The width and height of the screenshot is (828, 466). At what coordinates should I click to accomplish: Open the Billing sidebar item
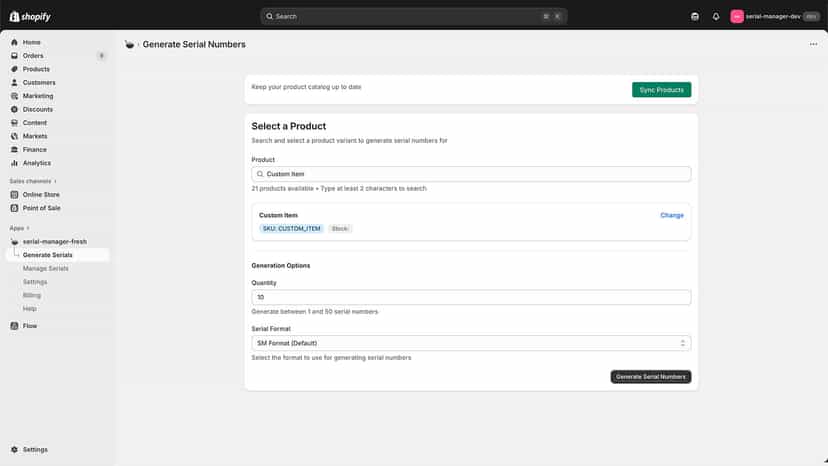(x=32, y=295)
